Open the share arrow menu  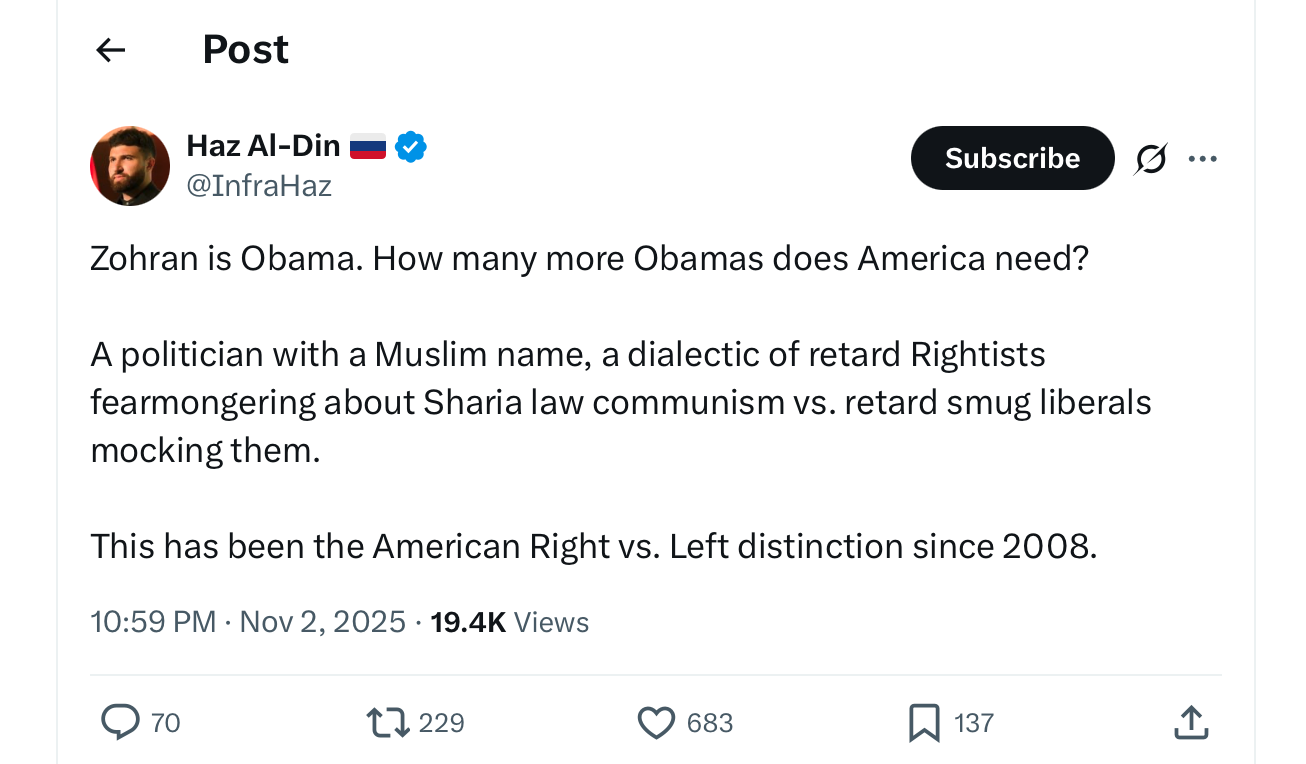pos(1190,722)
